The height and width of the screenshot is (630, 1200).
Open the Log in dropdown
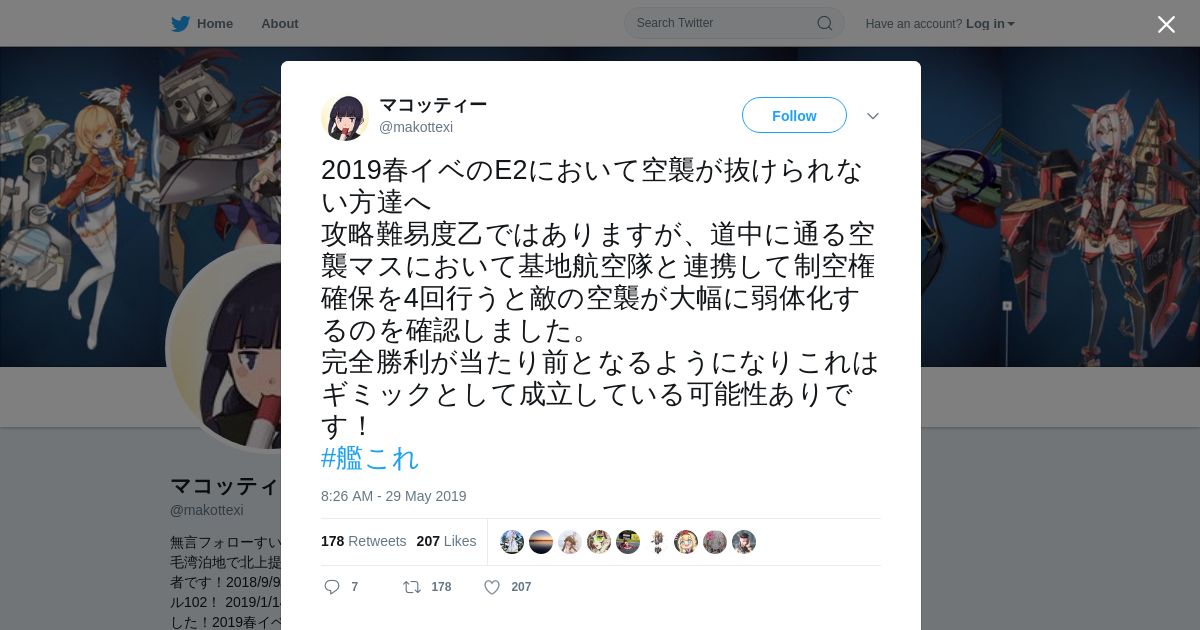(x=990, y=24)
